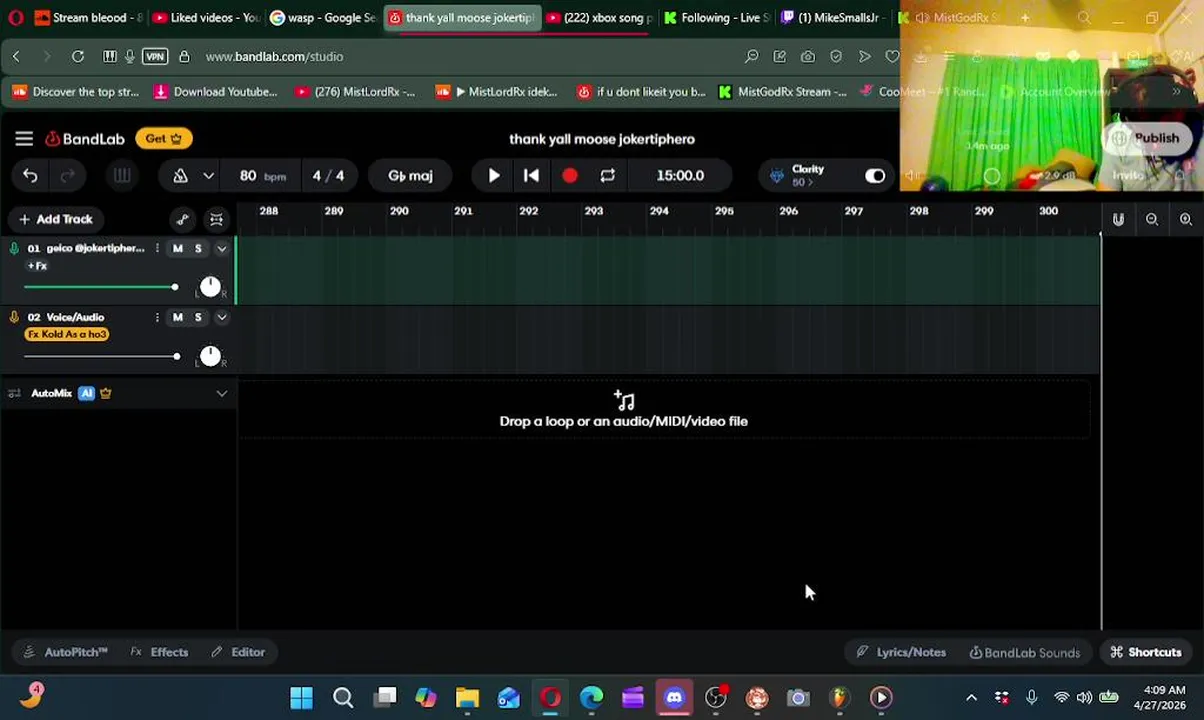
Task: Toggle the magnet snap icon
Action: 1118,219
